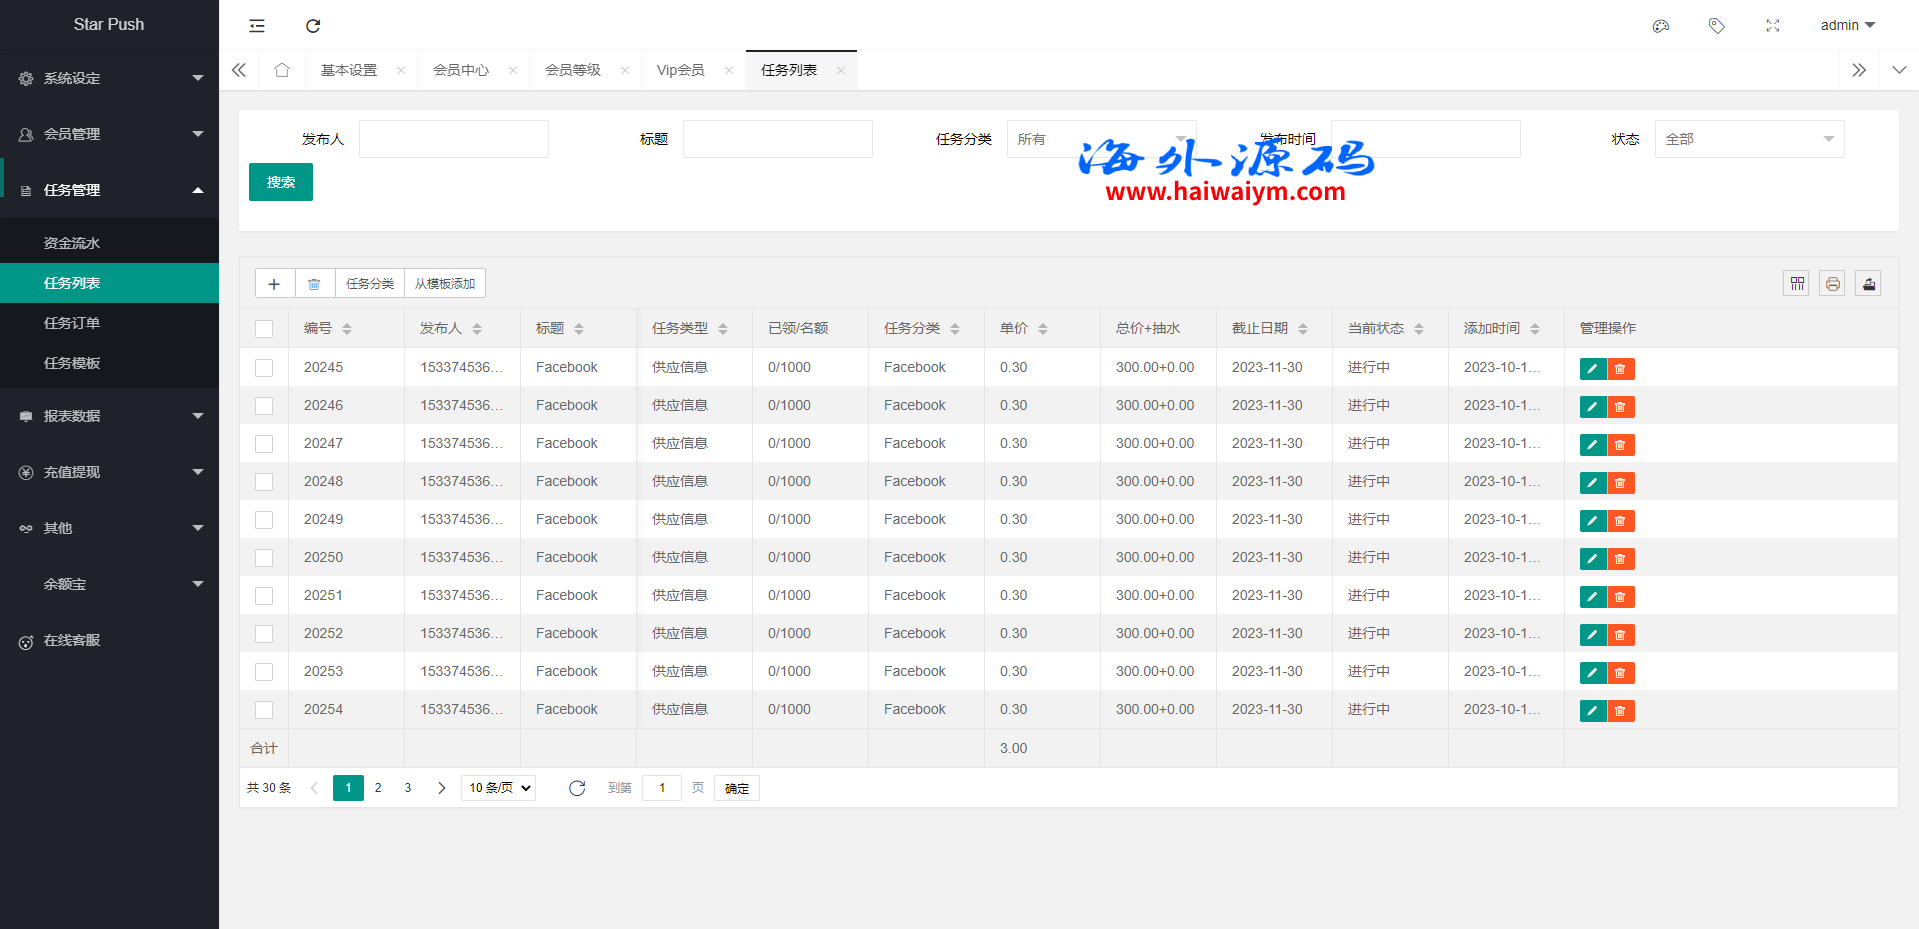
Task: Delete task 20250 using the orange trash icon
Action: click(1620, 559)
